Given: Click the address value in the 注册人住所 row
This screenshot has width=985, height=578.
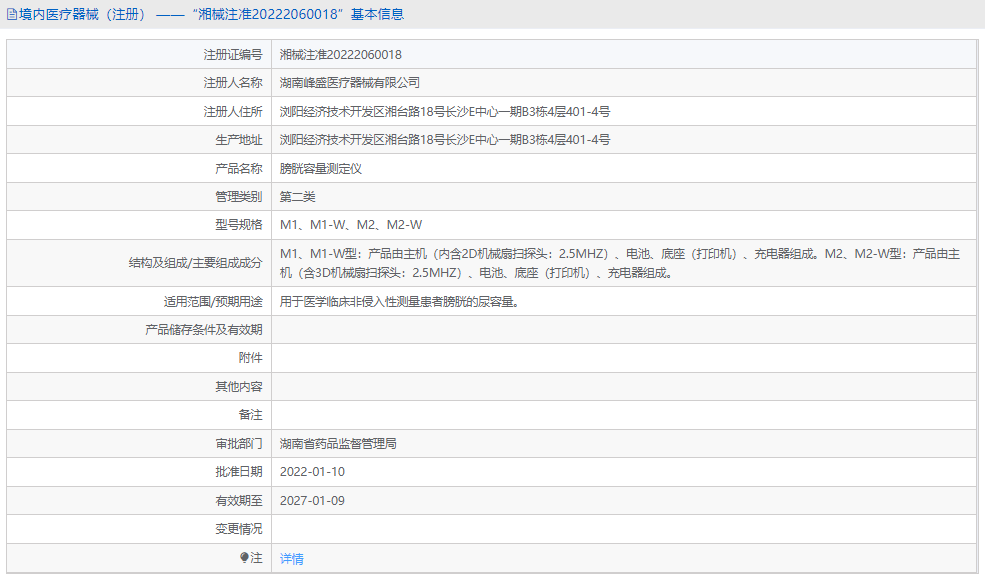Looking at the screenshot, I should 445,112.
